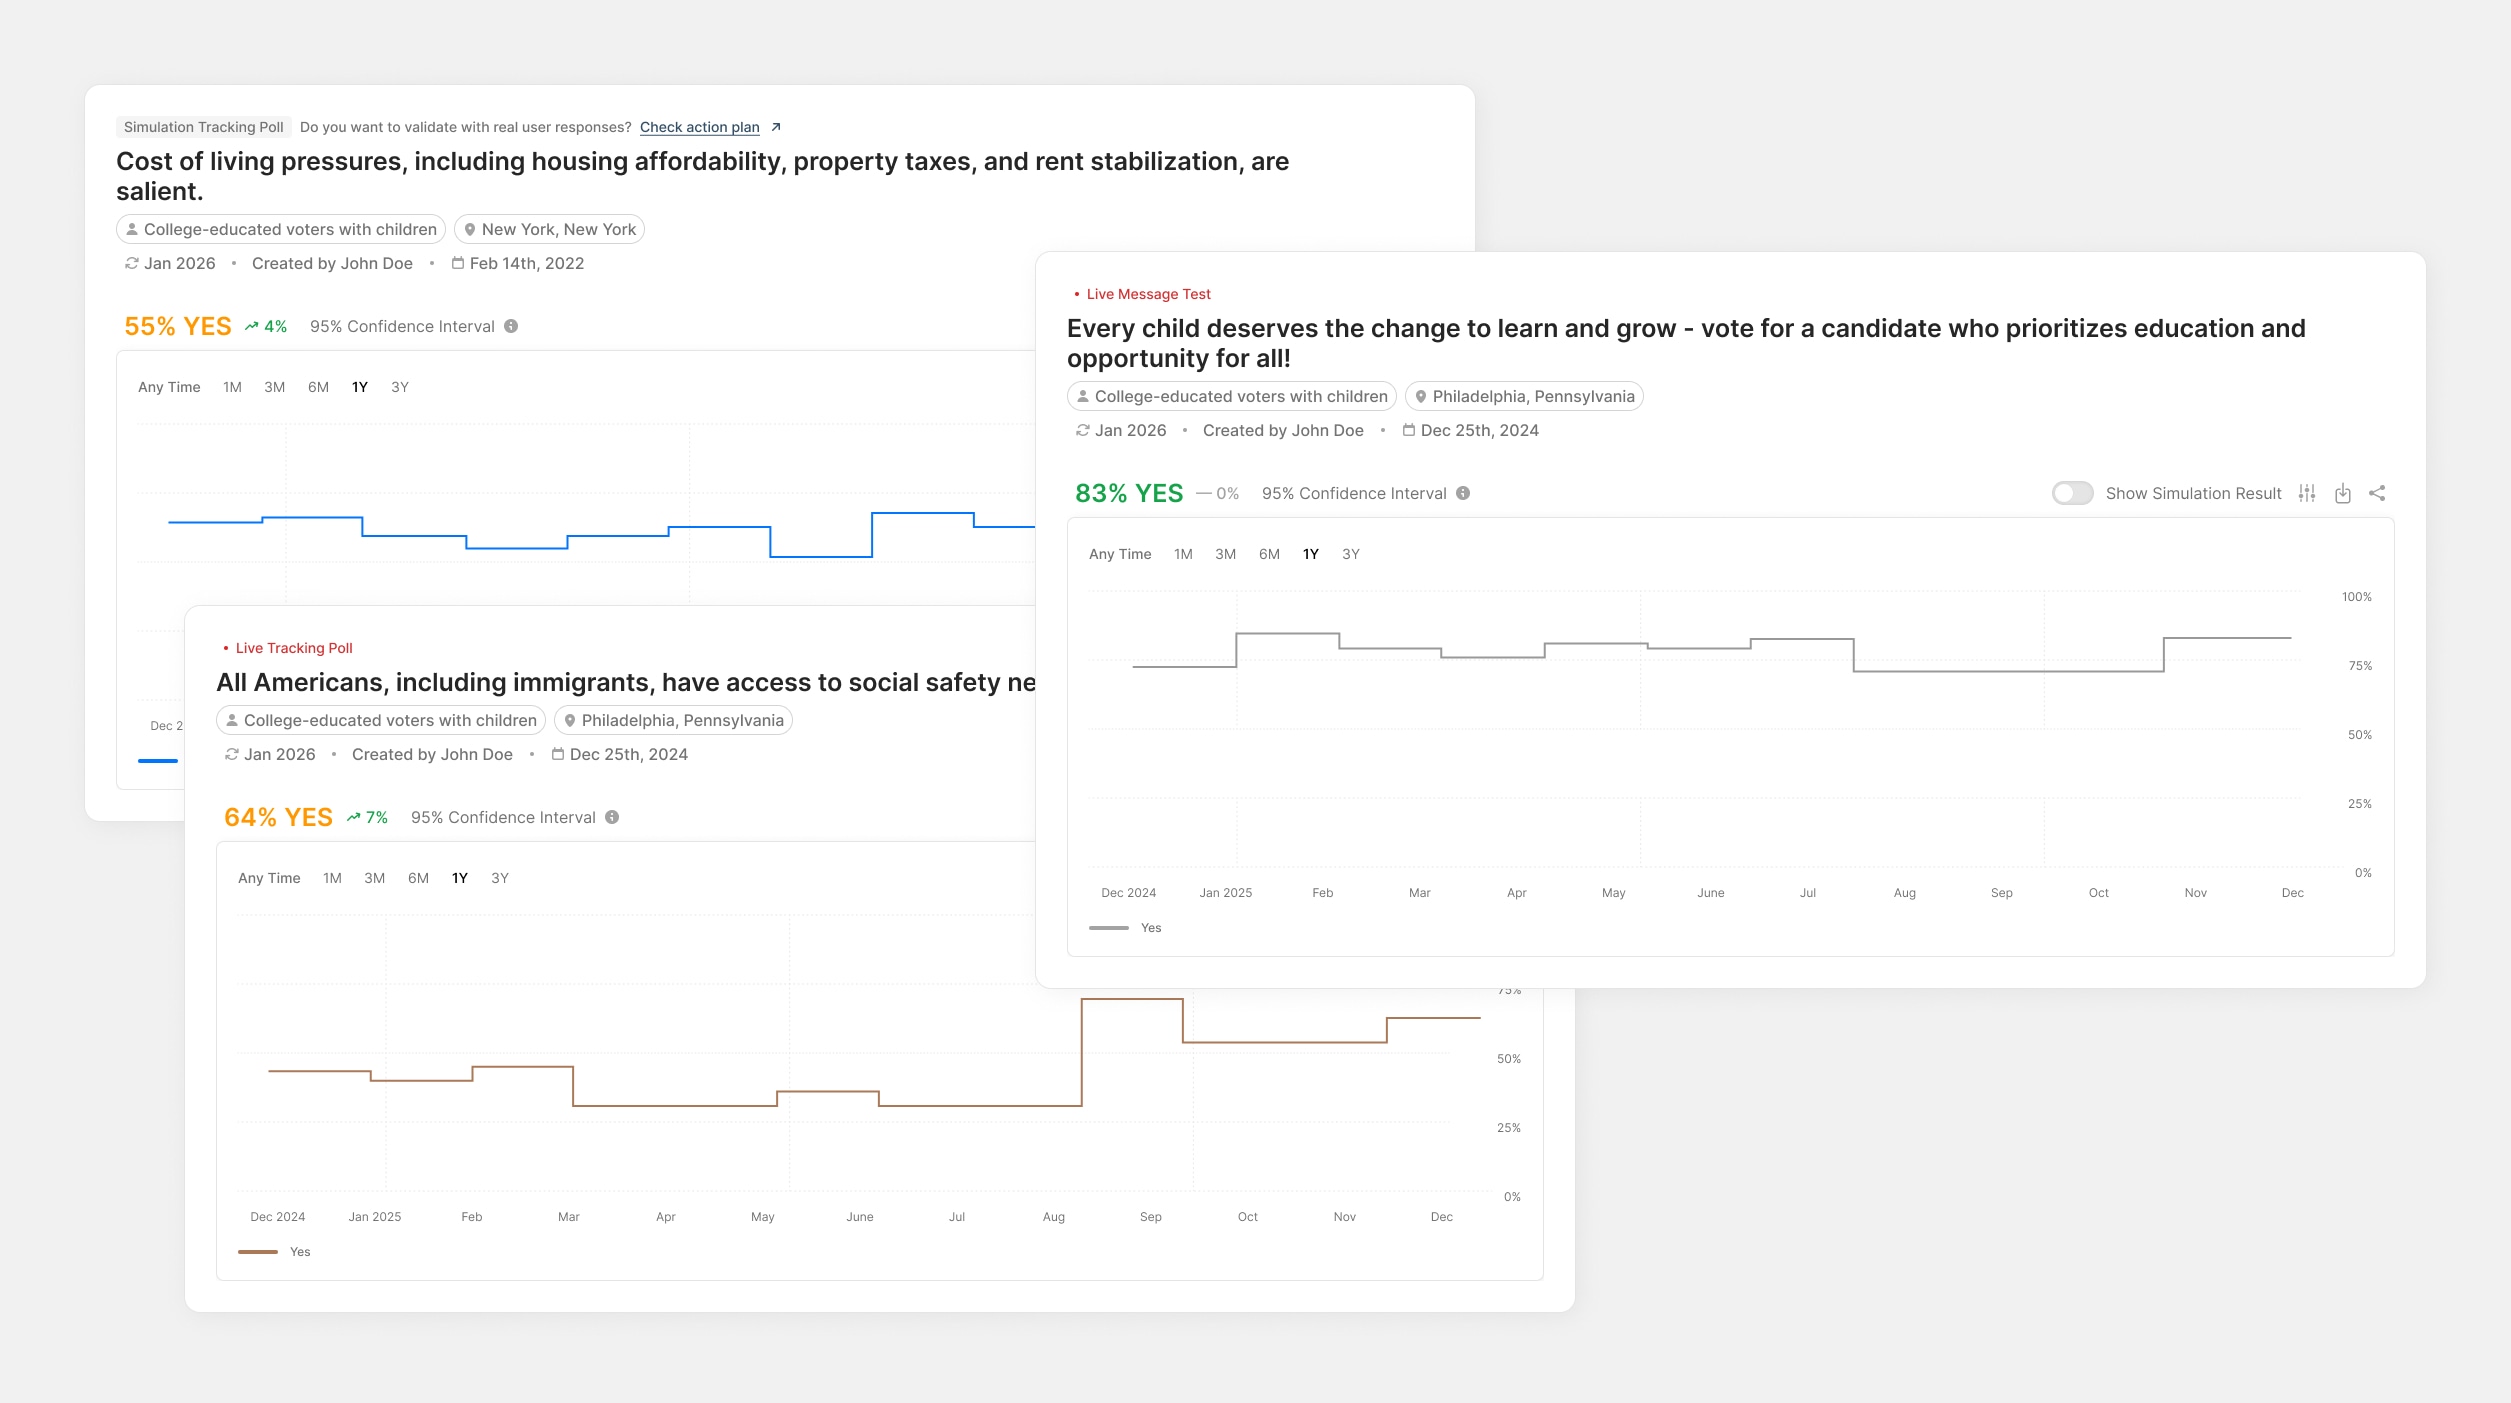Click Philadelphia location tag in Live Message Test card
The image size is (2511, 1403).
pyautogui.click(x=1524, y=396)
